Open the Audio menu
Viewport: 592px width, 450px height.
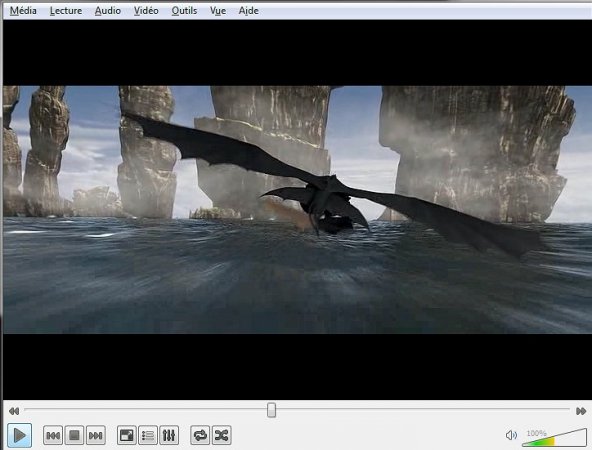pos(108,11)
